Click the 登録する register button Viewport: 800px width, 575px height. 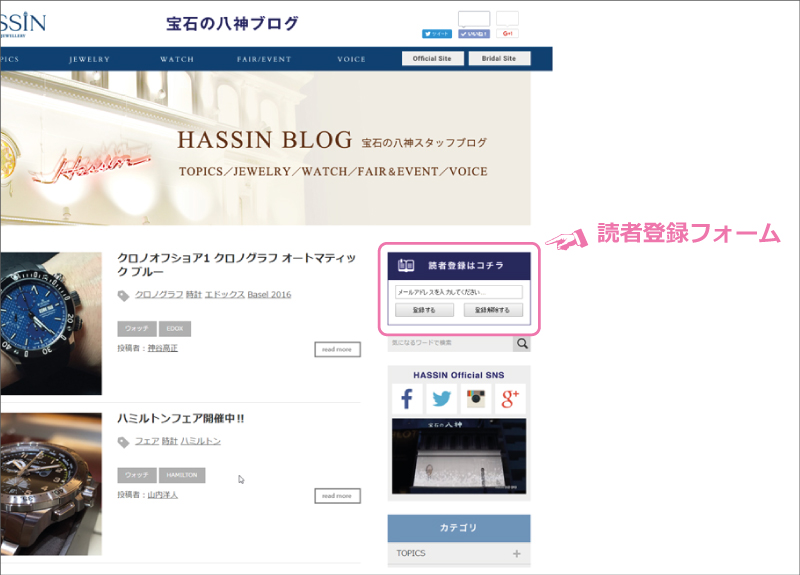coord(424,310)
